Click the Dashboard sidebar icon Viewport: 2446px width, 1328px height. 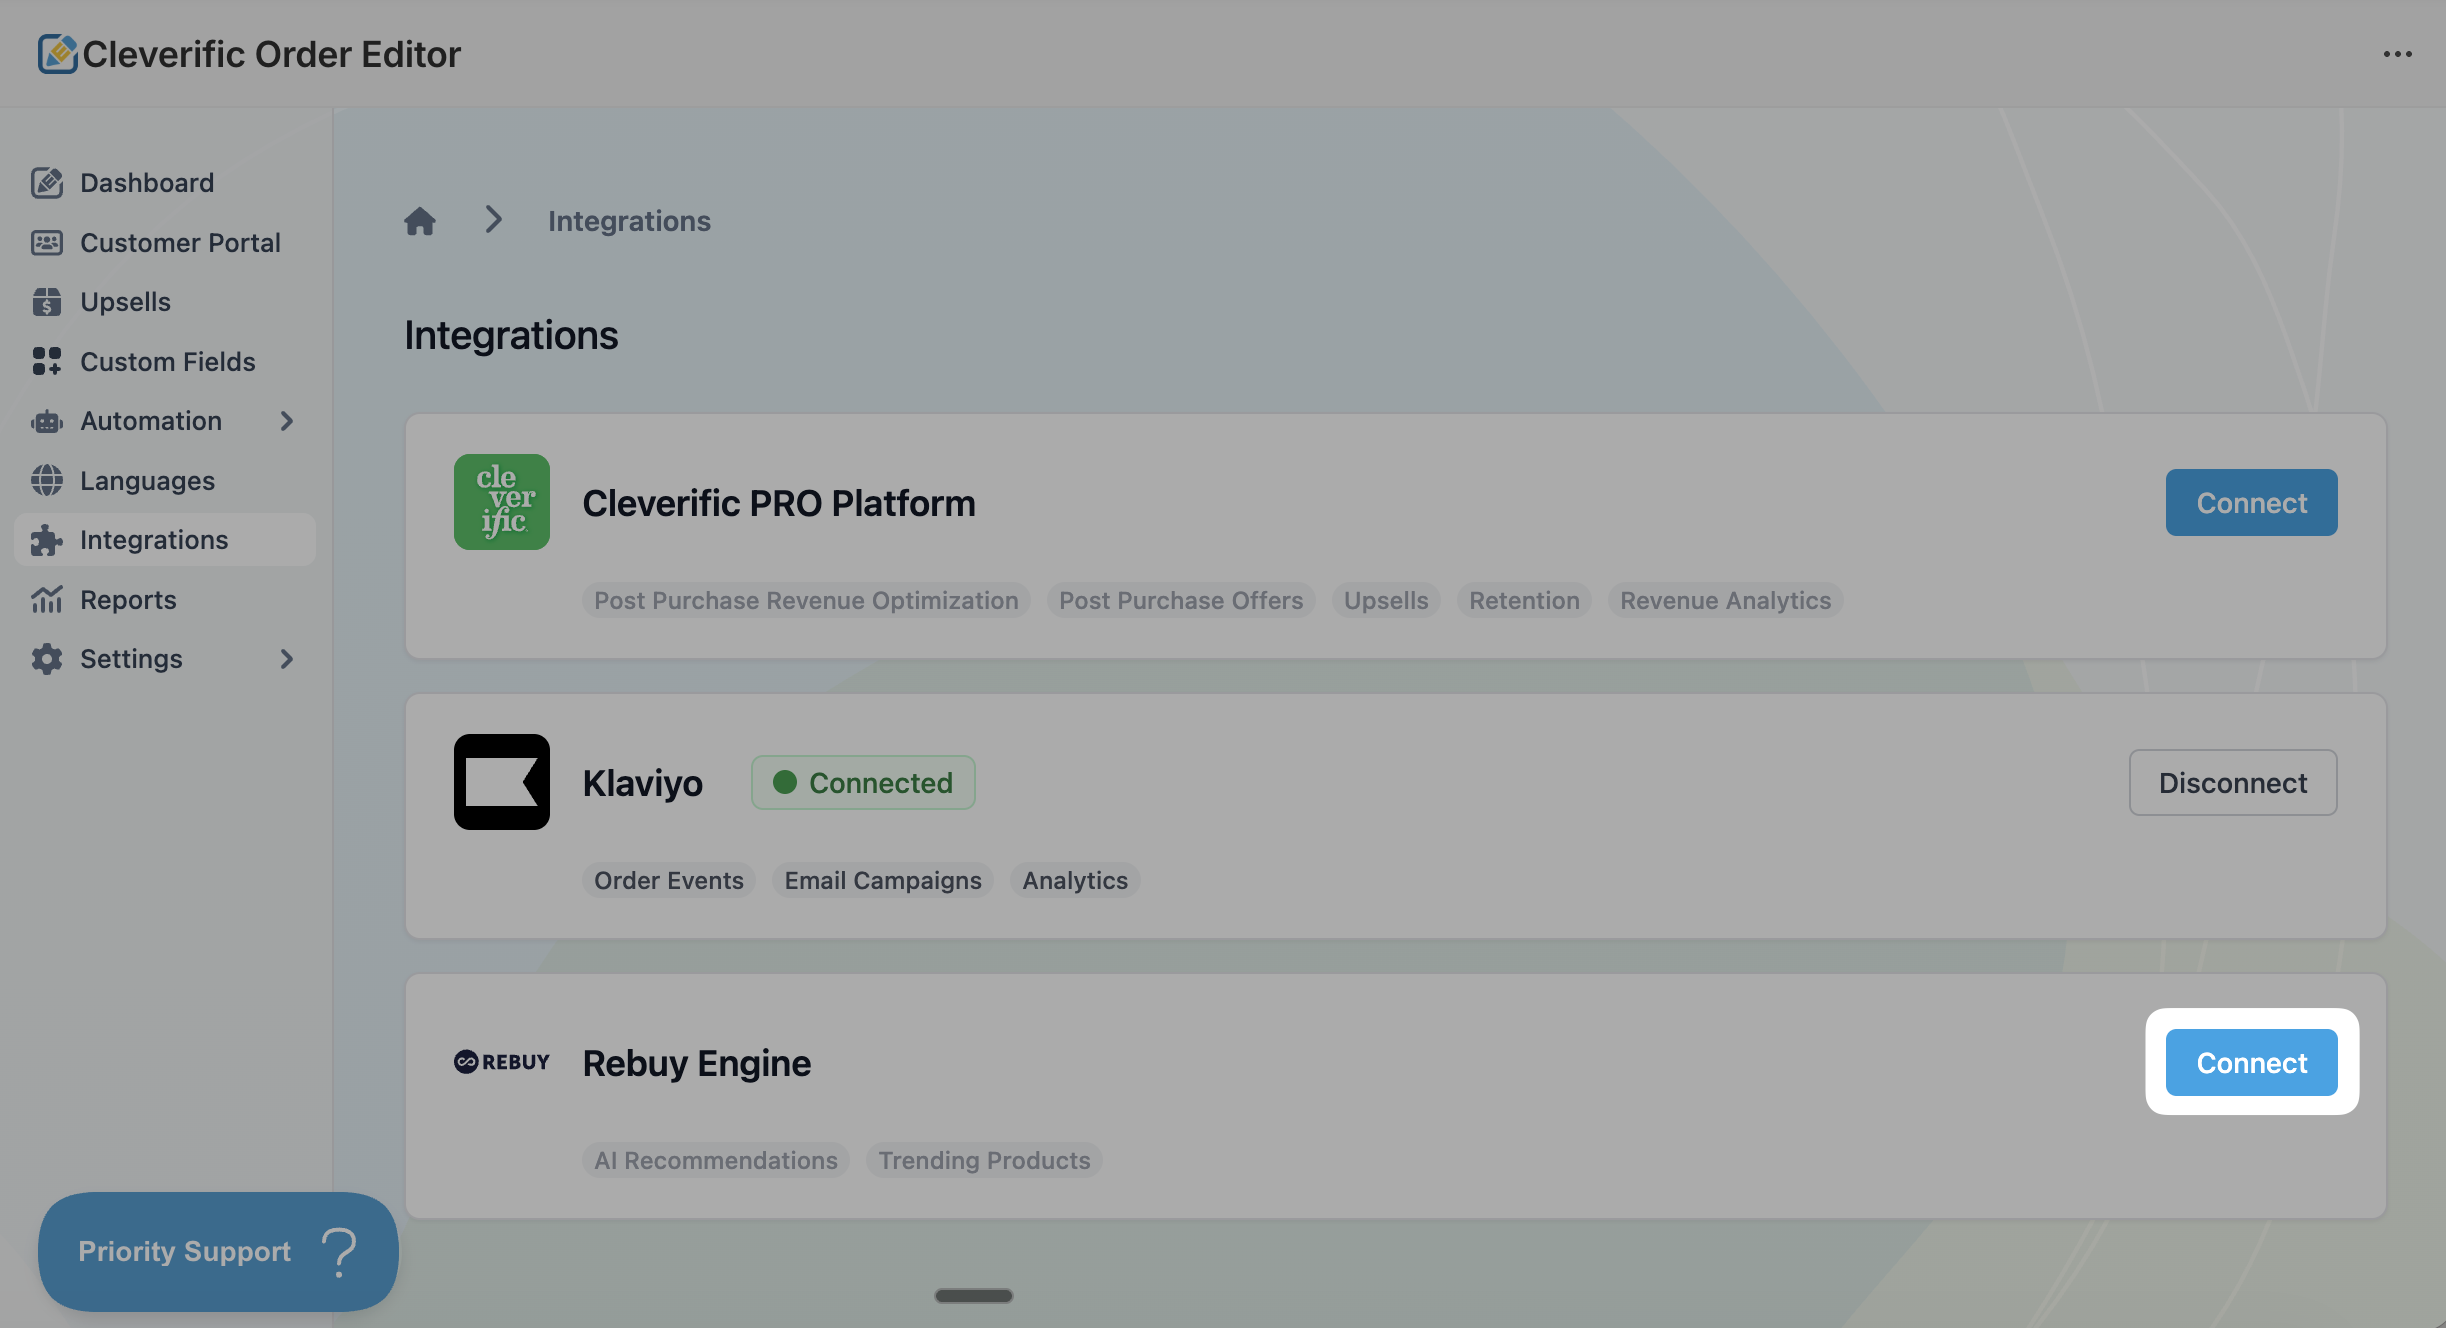[x=47, y=183]
